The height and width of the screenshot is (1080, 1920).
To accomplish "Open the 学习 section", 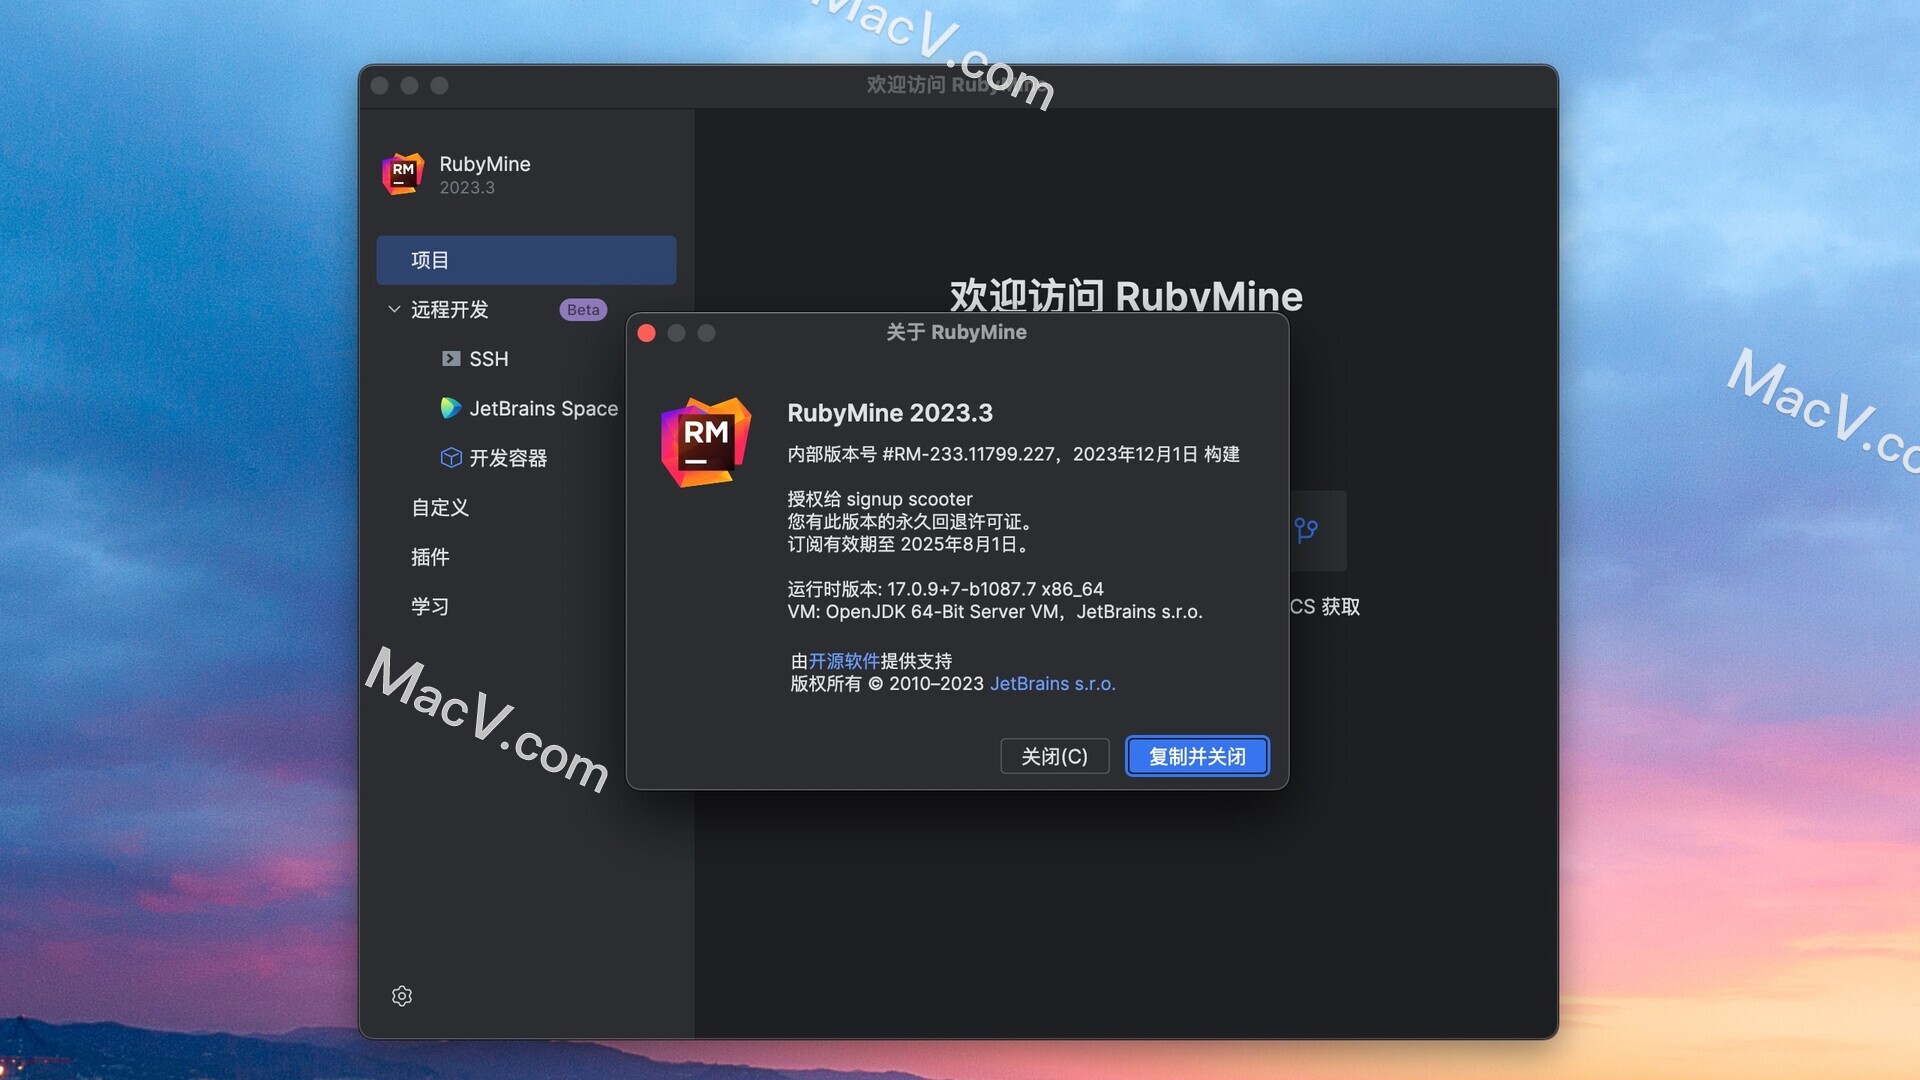I will (x=430, y=606).
